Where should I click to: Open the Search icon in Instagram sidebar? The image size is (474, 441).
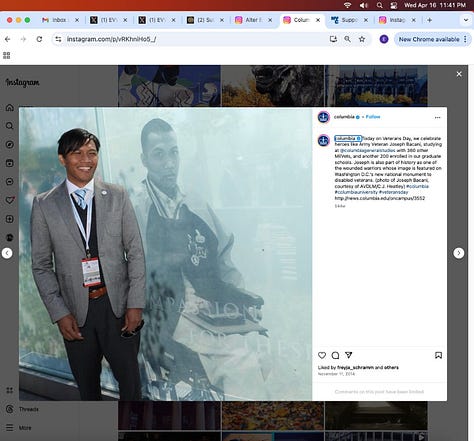[x=10, y=126]
